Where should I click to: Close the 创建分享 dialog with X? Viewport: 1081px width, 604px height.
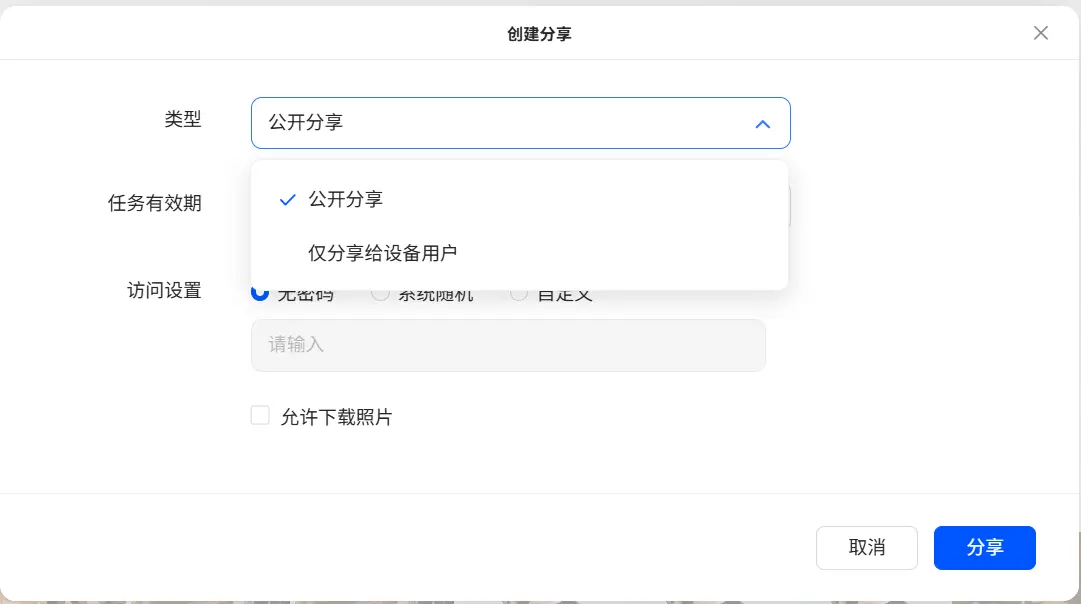pos(1040,33)
